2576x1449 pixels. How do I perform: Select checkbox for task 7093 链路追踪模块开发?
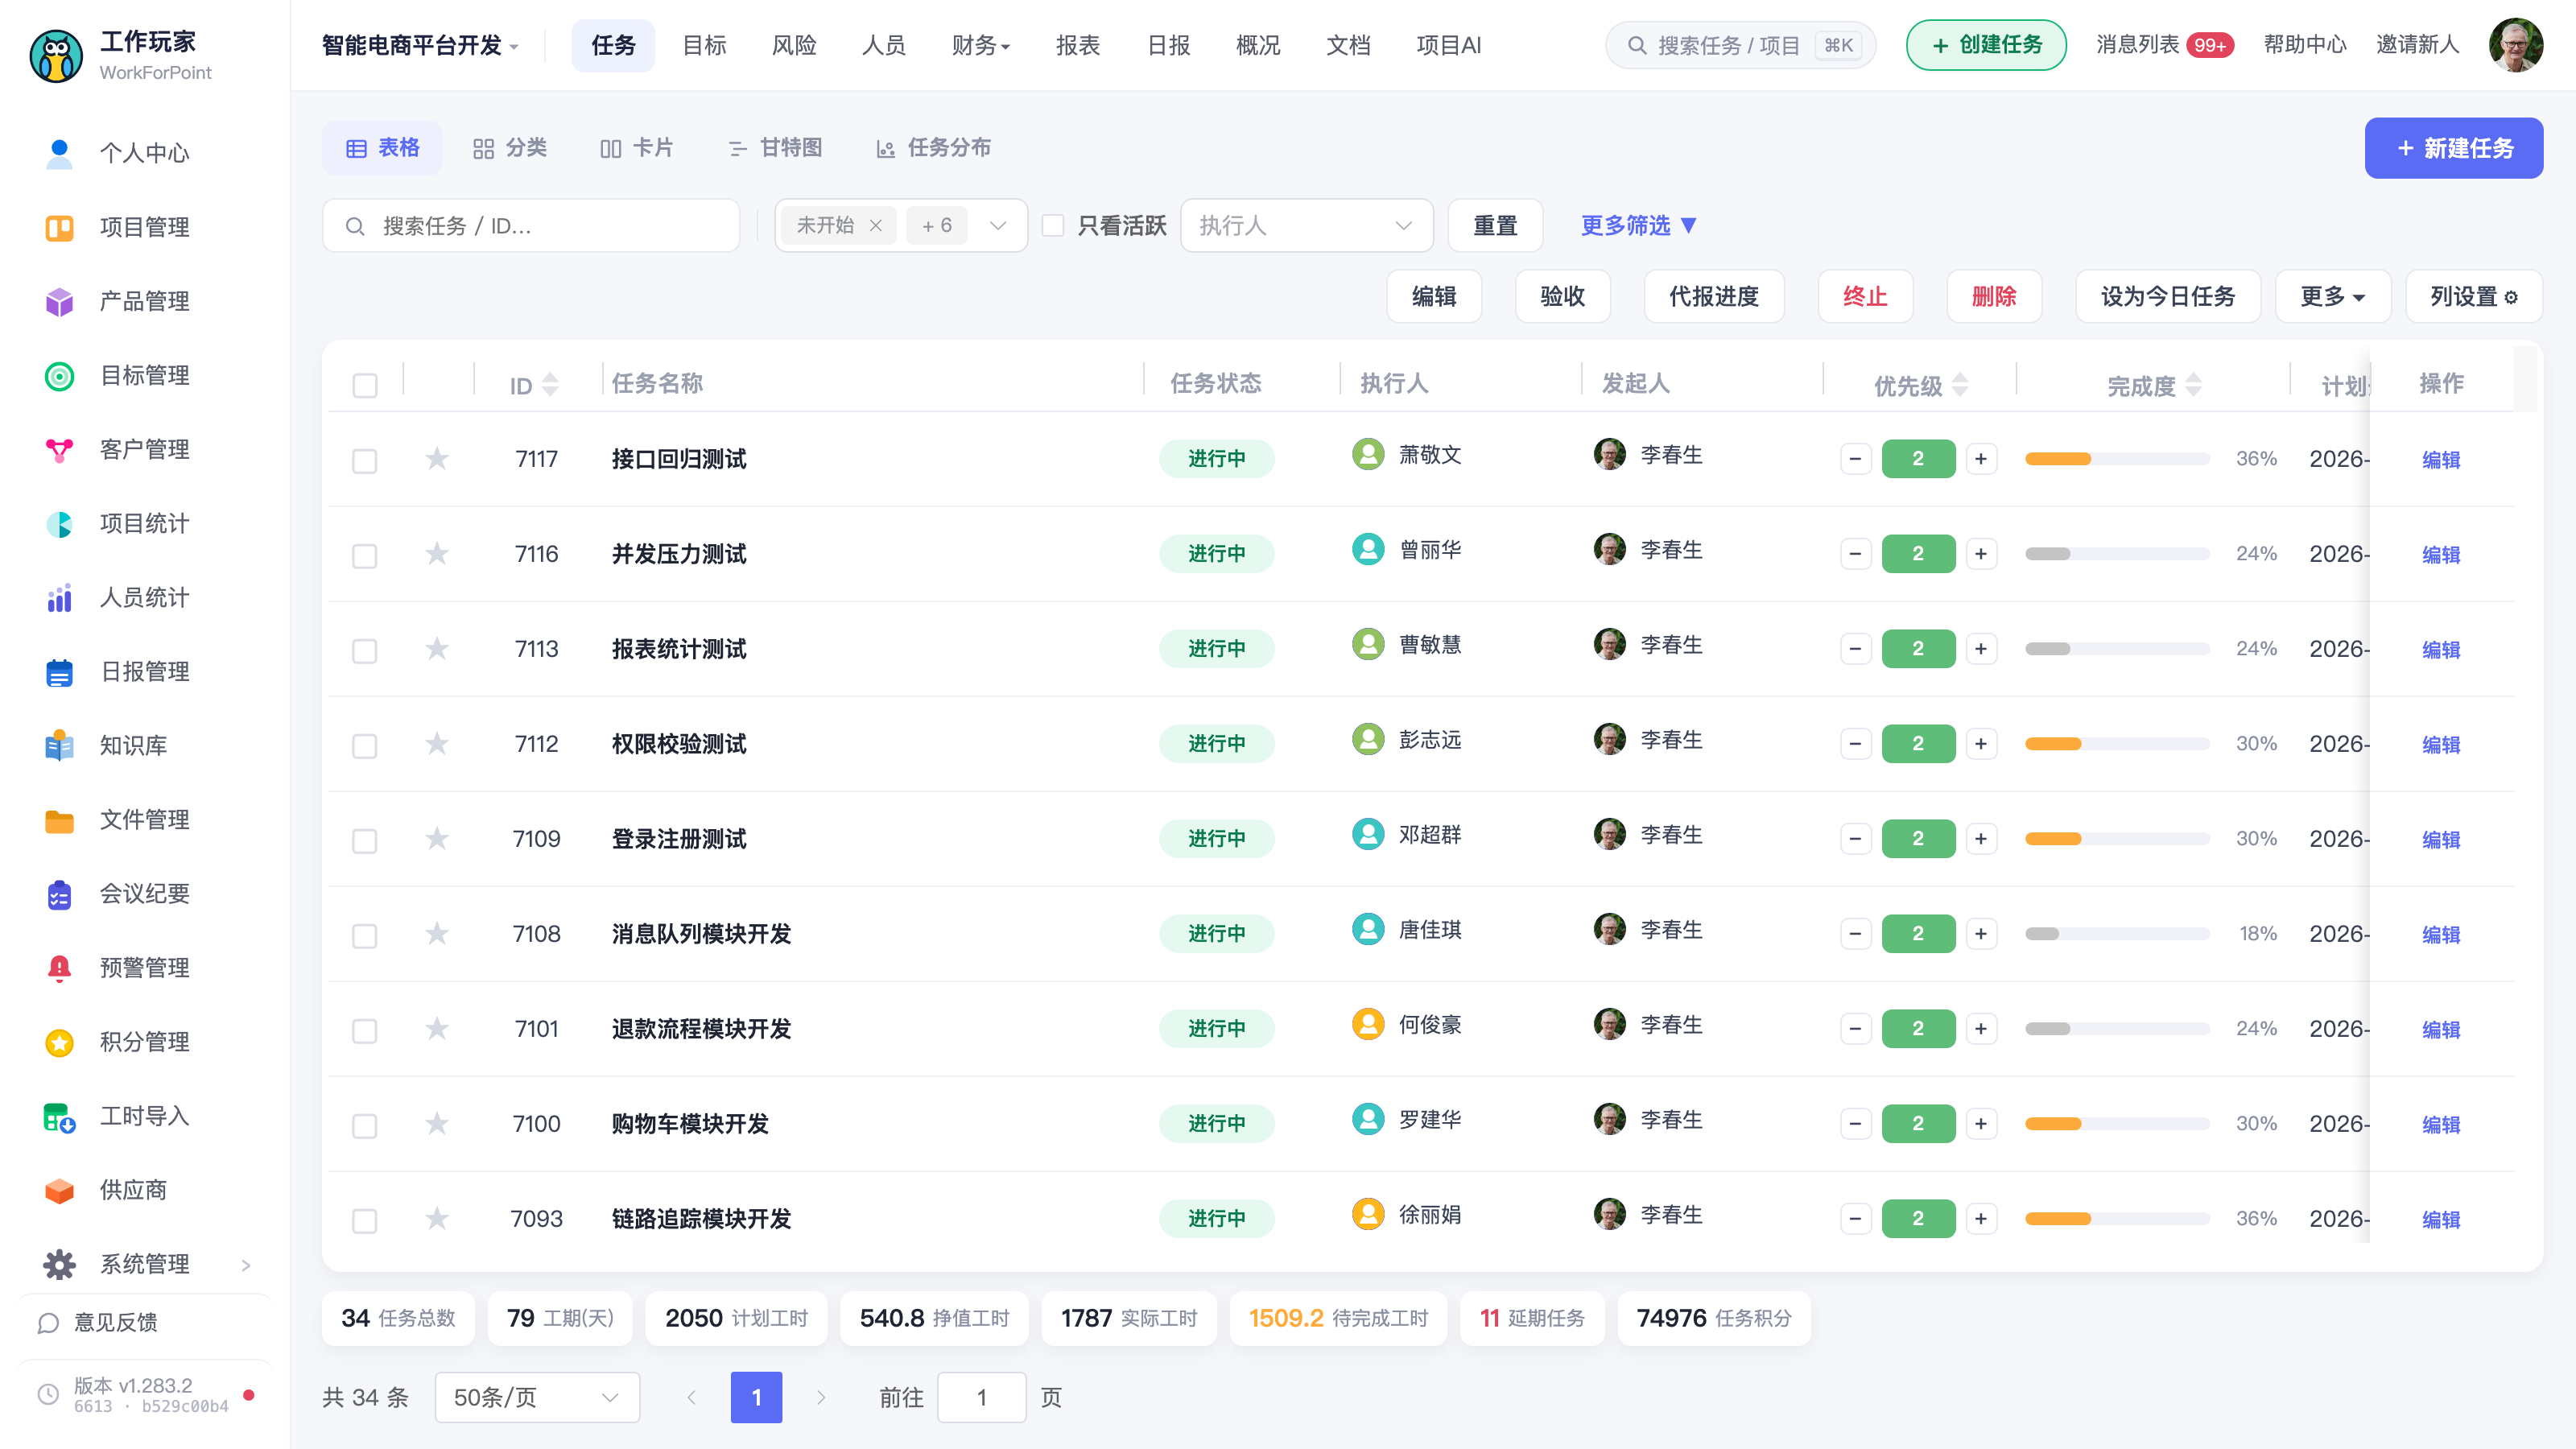(x=365, y=1220)
